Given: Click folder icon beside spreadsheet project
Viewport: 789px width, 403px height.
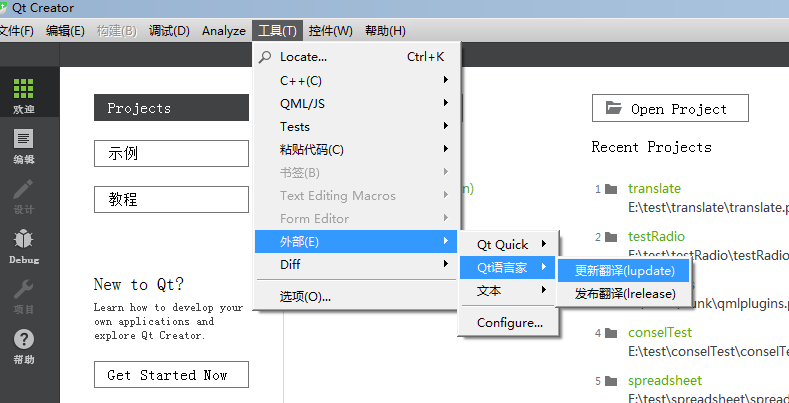Looking at the screenshot, I should [611, 381].
